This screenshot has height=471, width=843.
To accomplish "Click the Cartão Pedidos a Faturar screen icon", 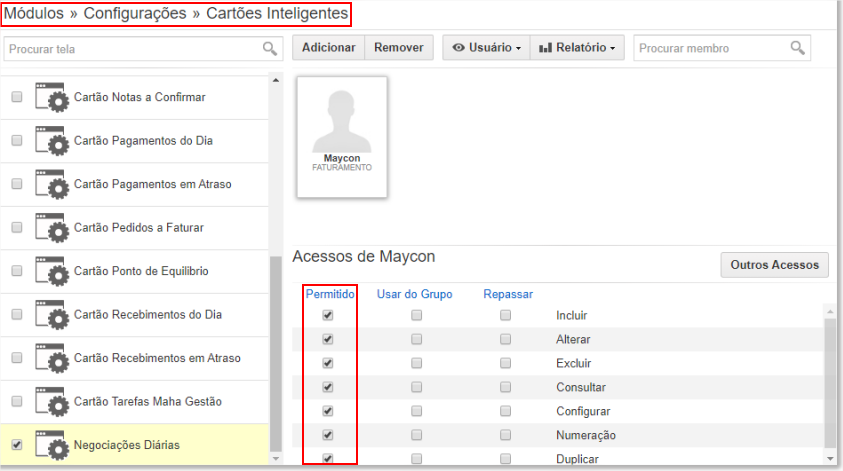I will [52, 228].
